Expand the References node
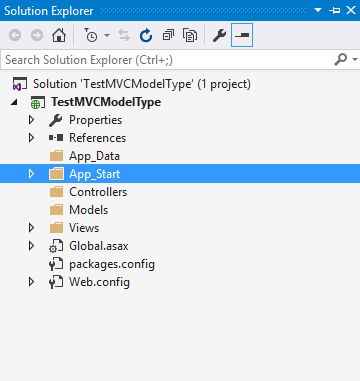The image size is (360, 381). point(31,138)
